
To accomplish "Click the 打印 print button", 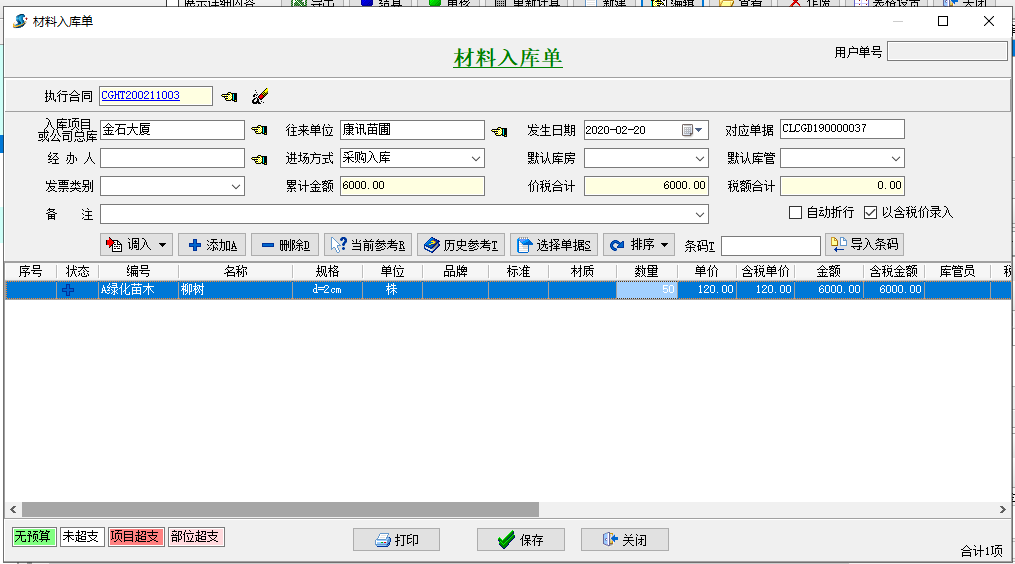I will click(396, 540).
